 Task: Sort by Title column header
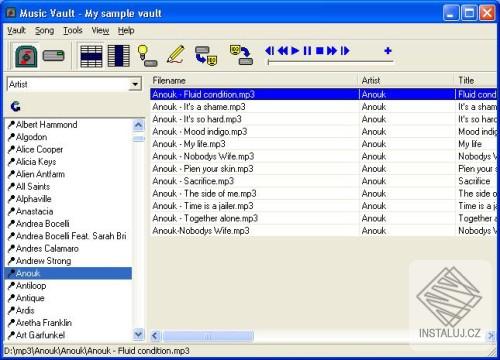(x=476, y=80)
